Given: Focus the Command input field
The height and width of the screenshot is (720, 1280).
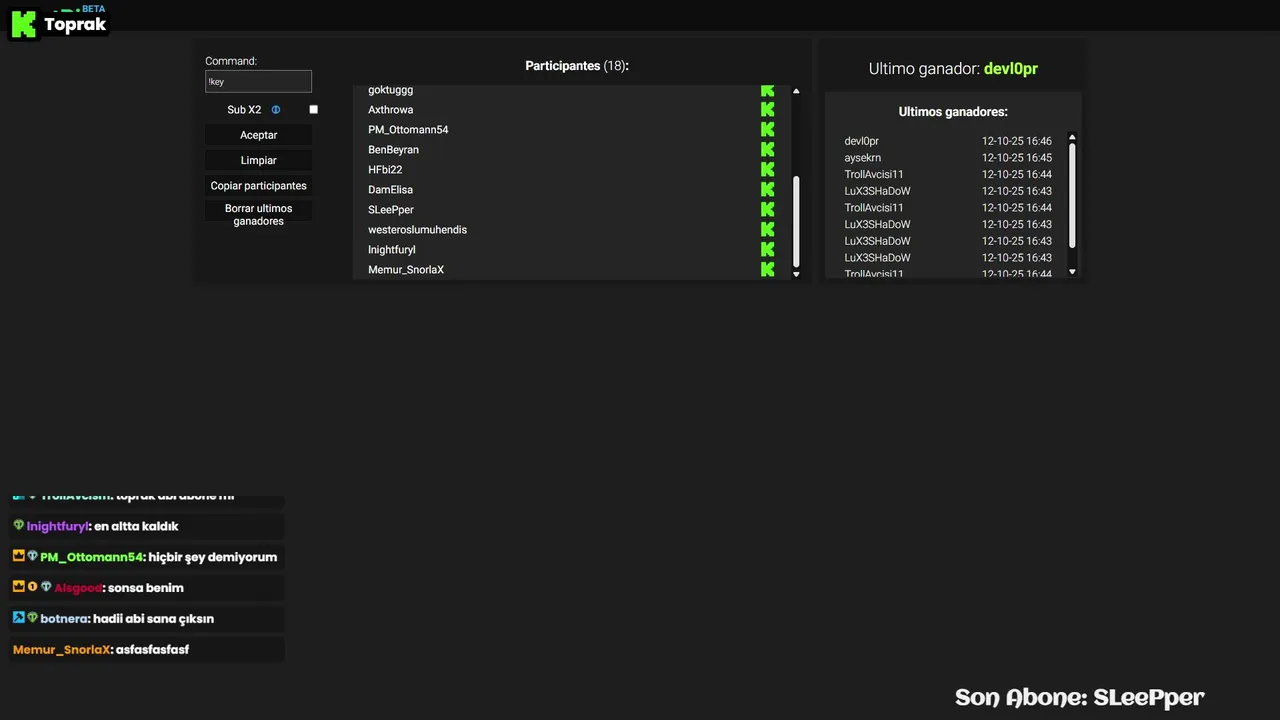Looking at the screenshot, I should (x=259, y=82).
